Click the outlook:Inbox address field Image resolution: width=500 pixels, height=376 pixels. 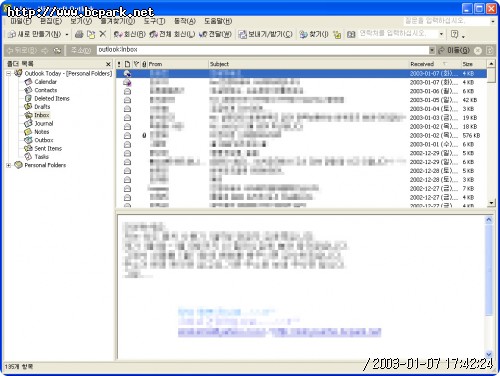263,50
